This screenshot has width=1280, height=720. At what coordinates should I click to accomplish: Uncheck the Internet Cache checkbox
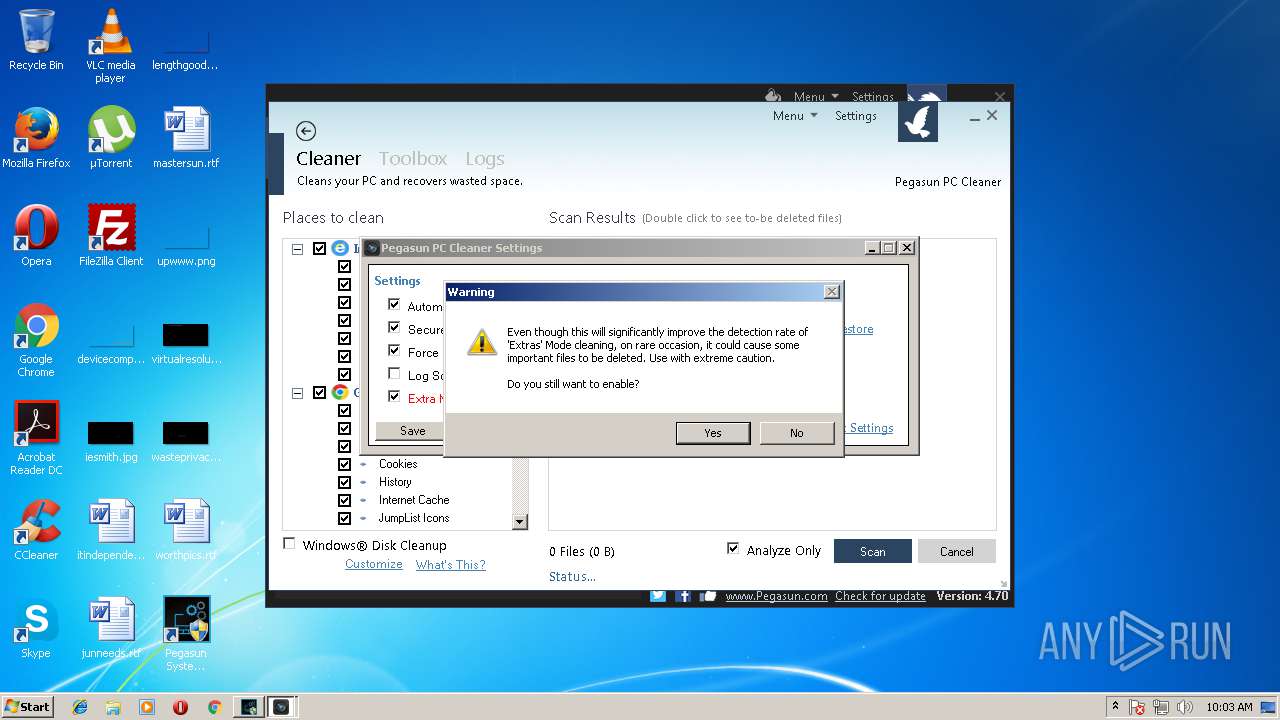(344, 500)
